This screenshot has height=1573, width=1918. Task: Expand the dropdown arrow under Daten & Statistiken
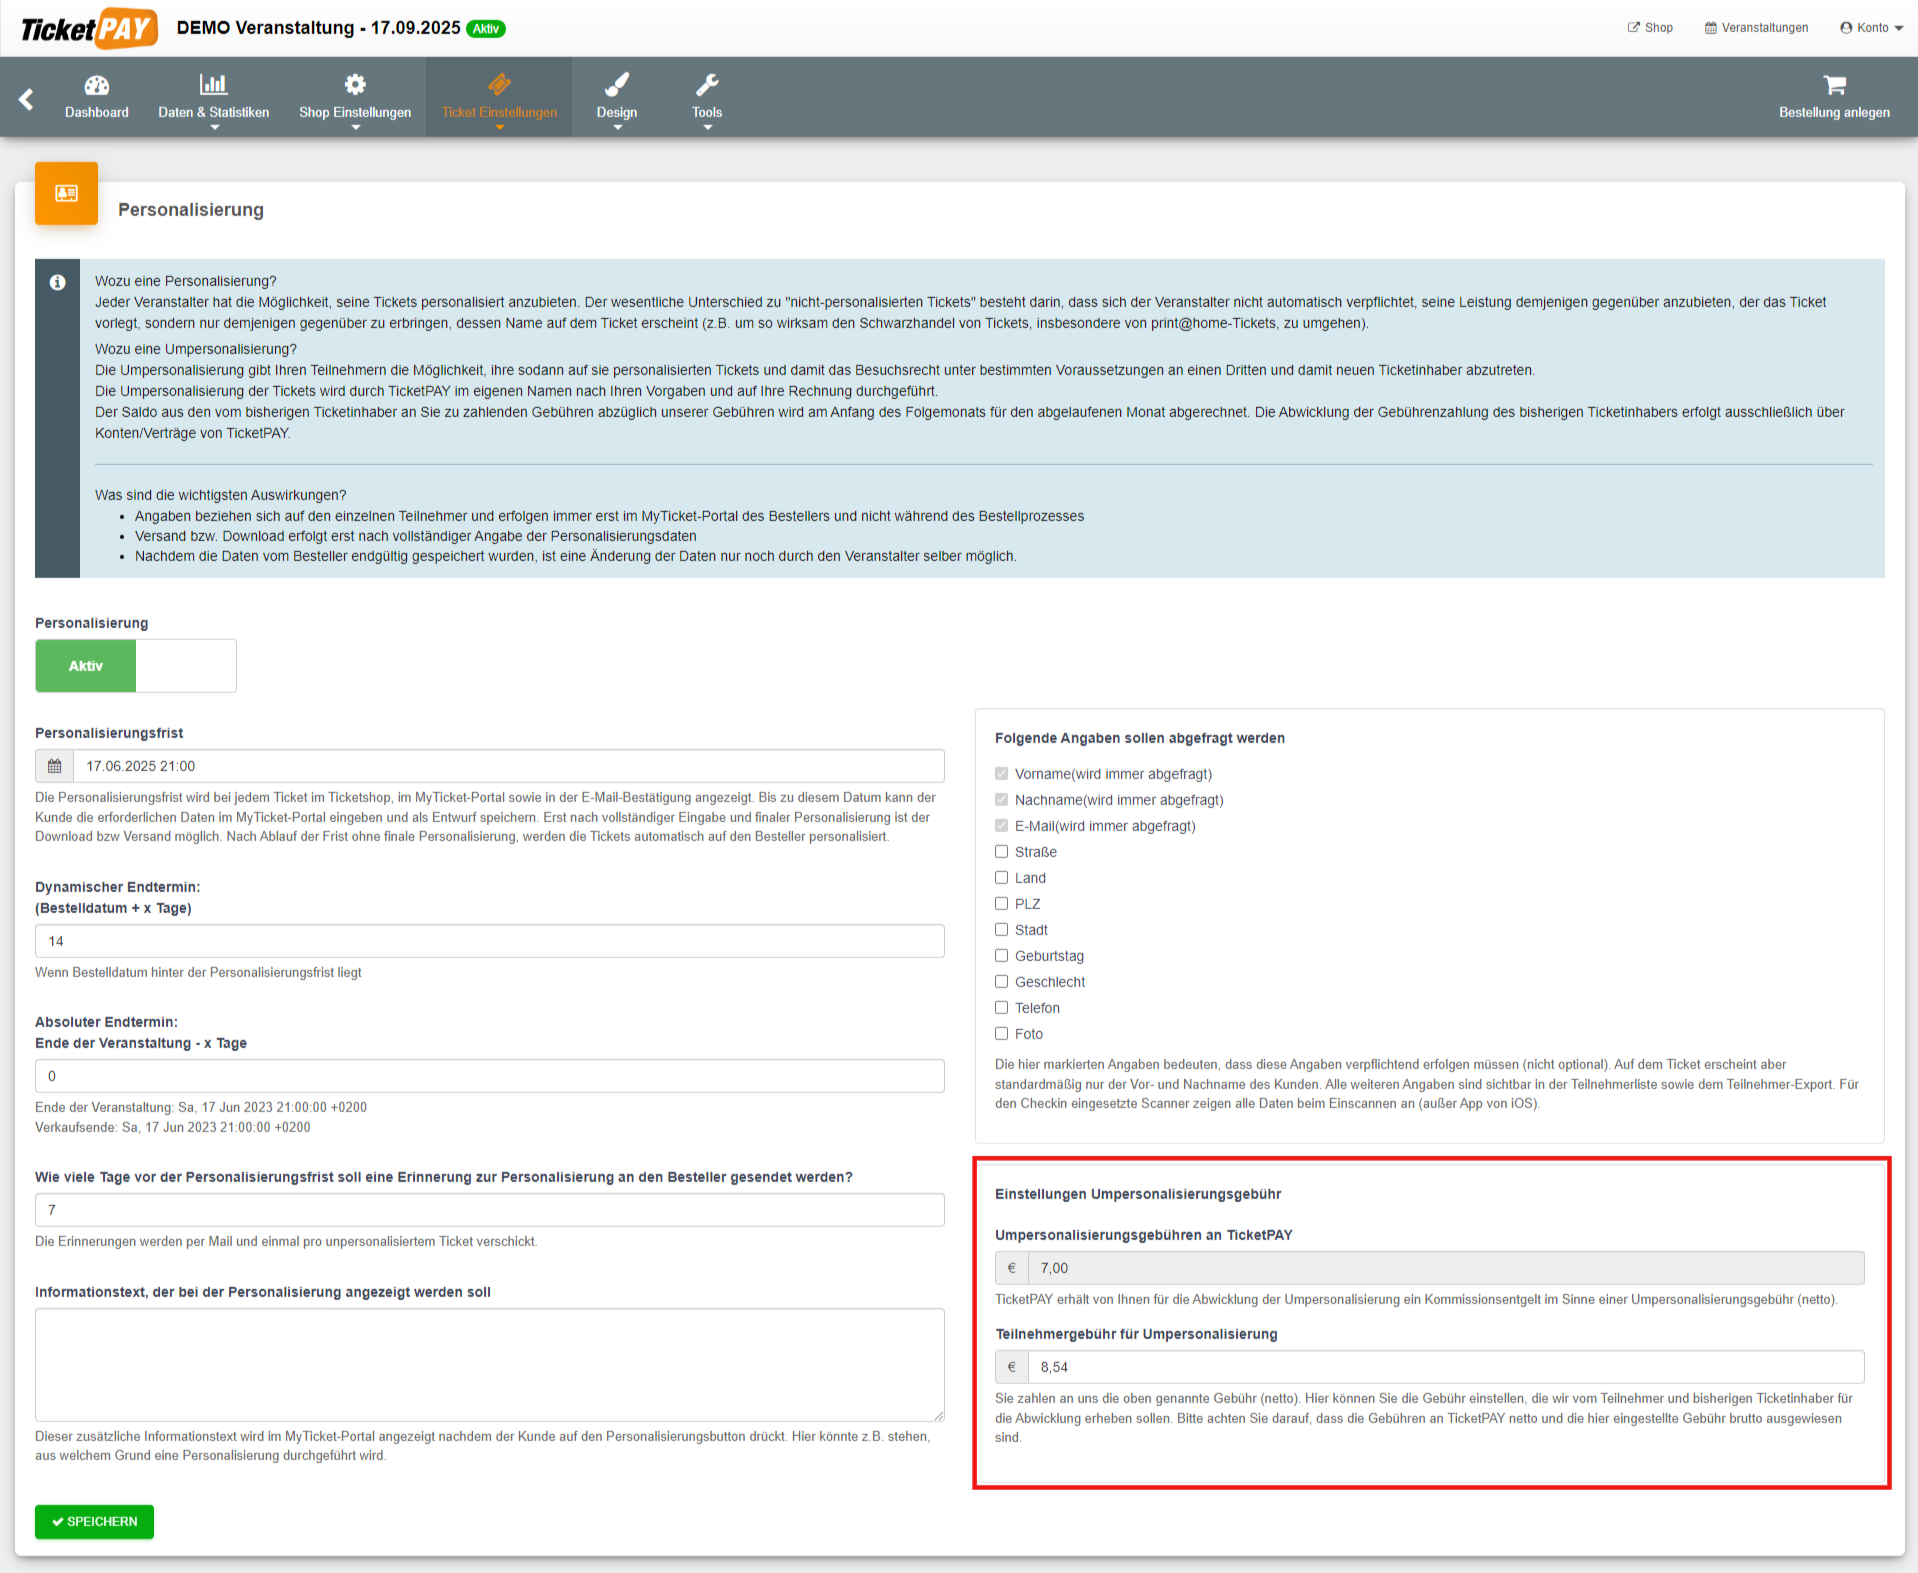[214, 128]
